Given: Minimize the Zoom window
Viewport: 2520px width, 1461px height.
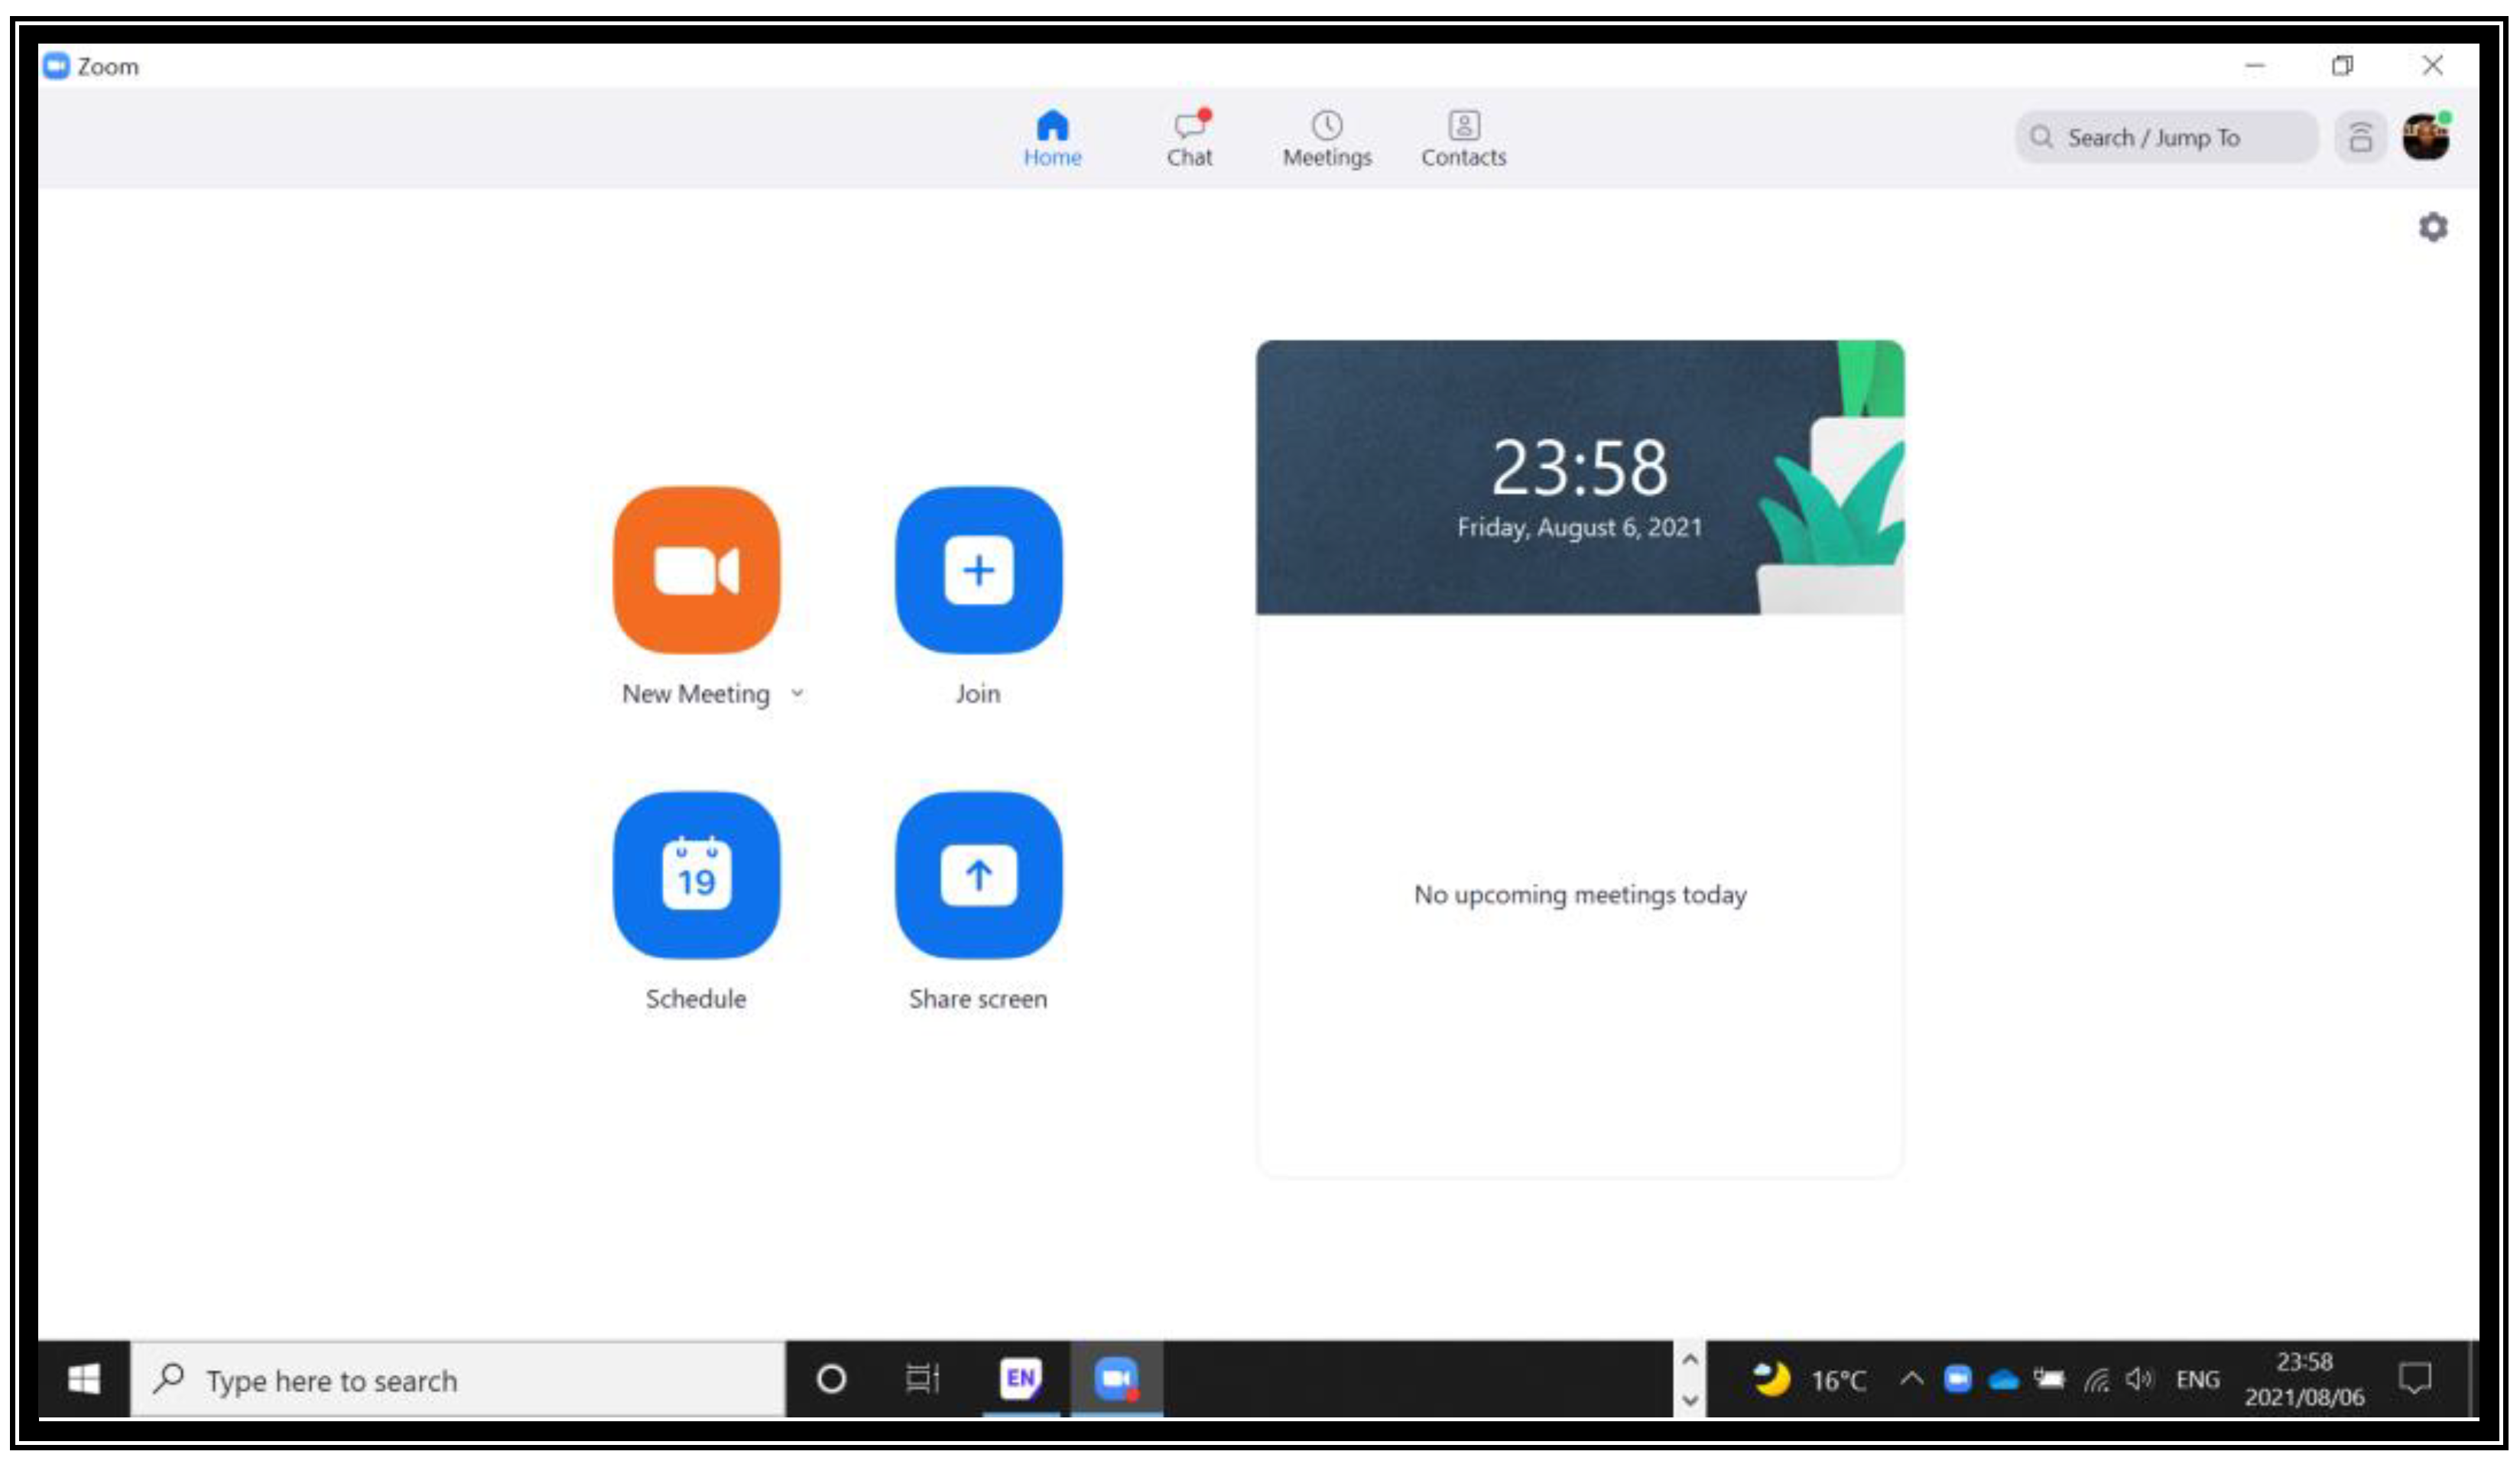Looking at the screenshot, I should click(2254, 66).
